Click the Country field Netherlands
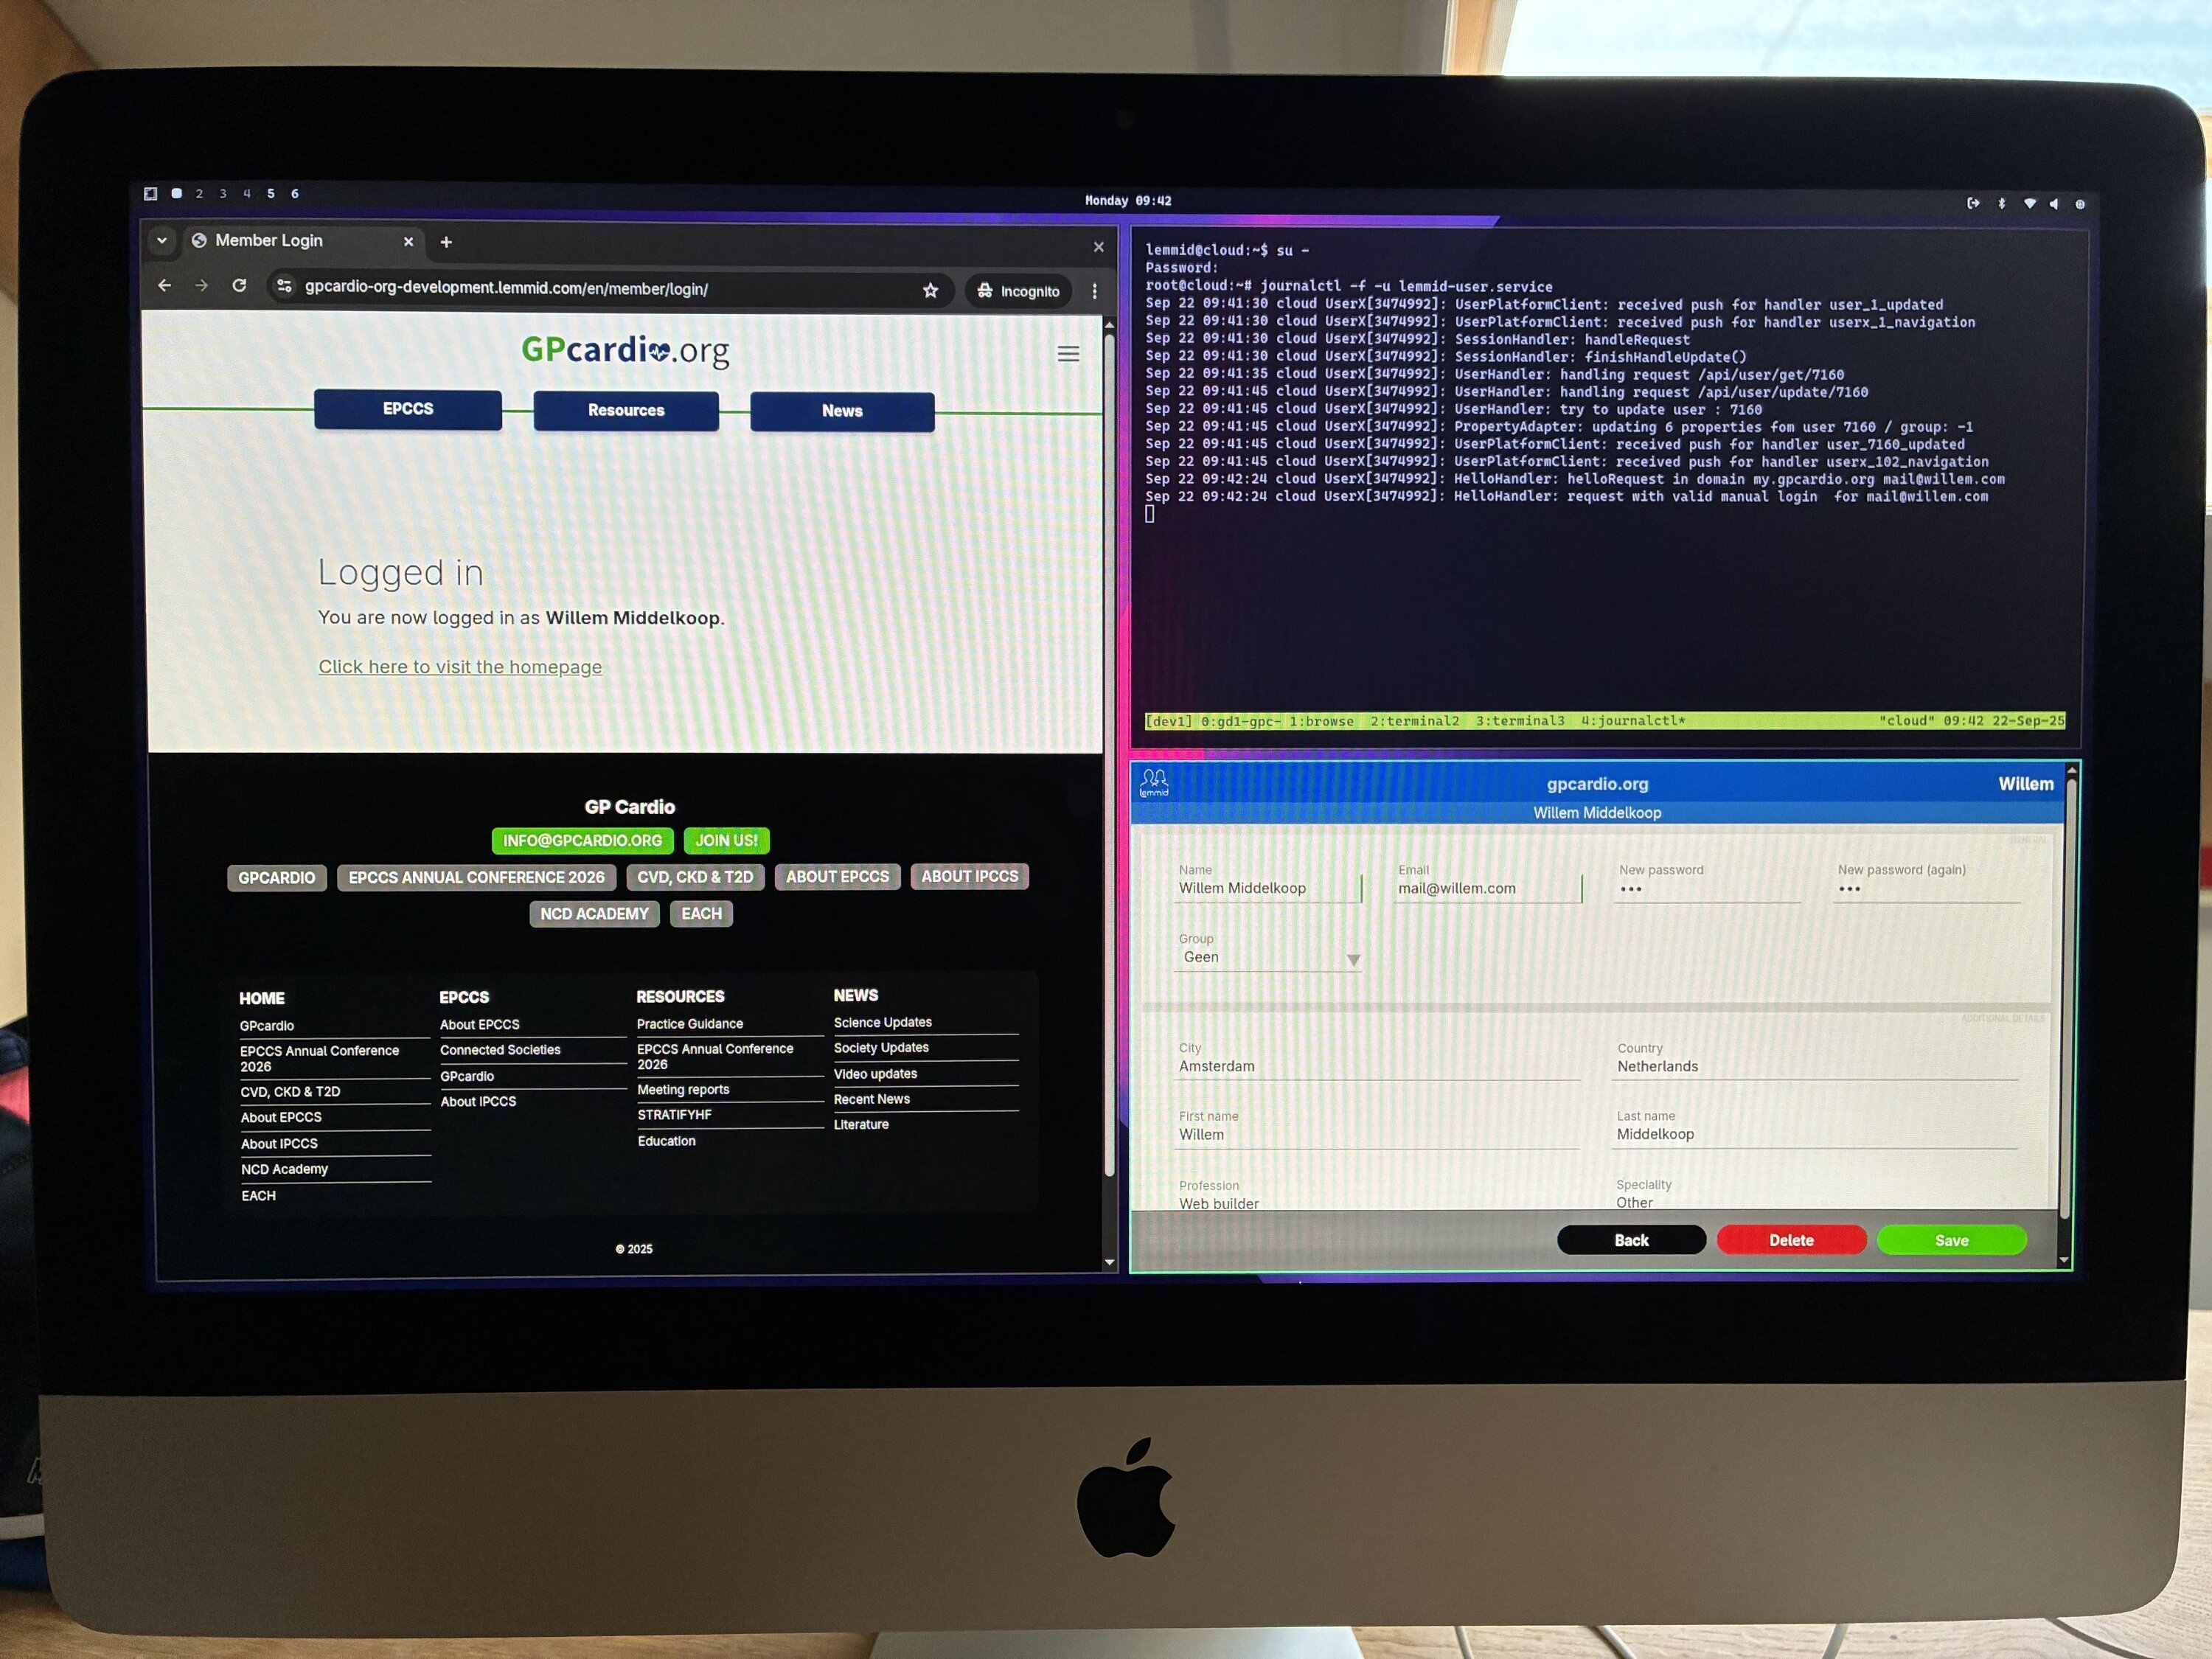The width and height of the screenshot is (2212, 1659). (x=1815, y=1066)
